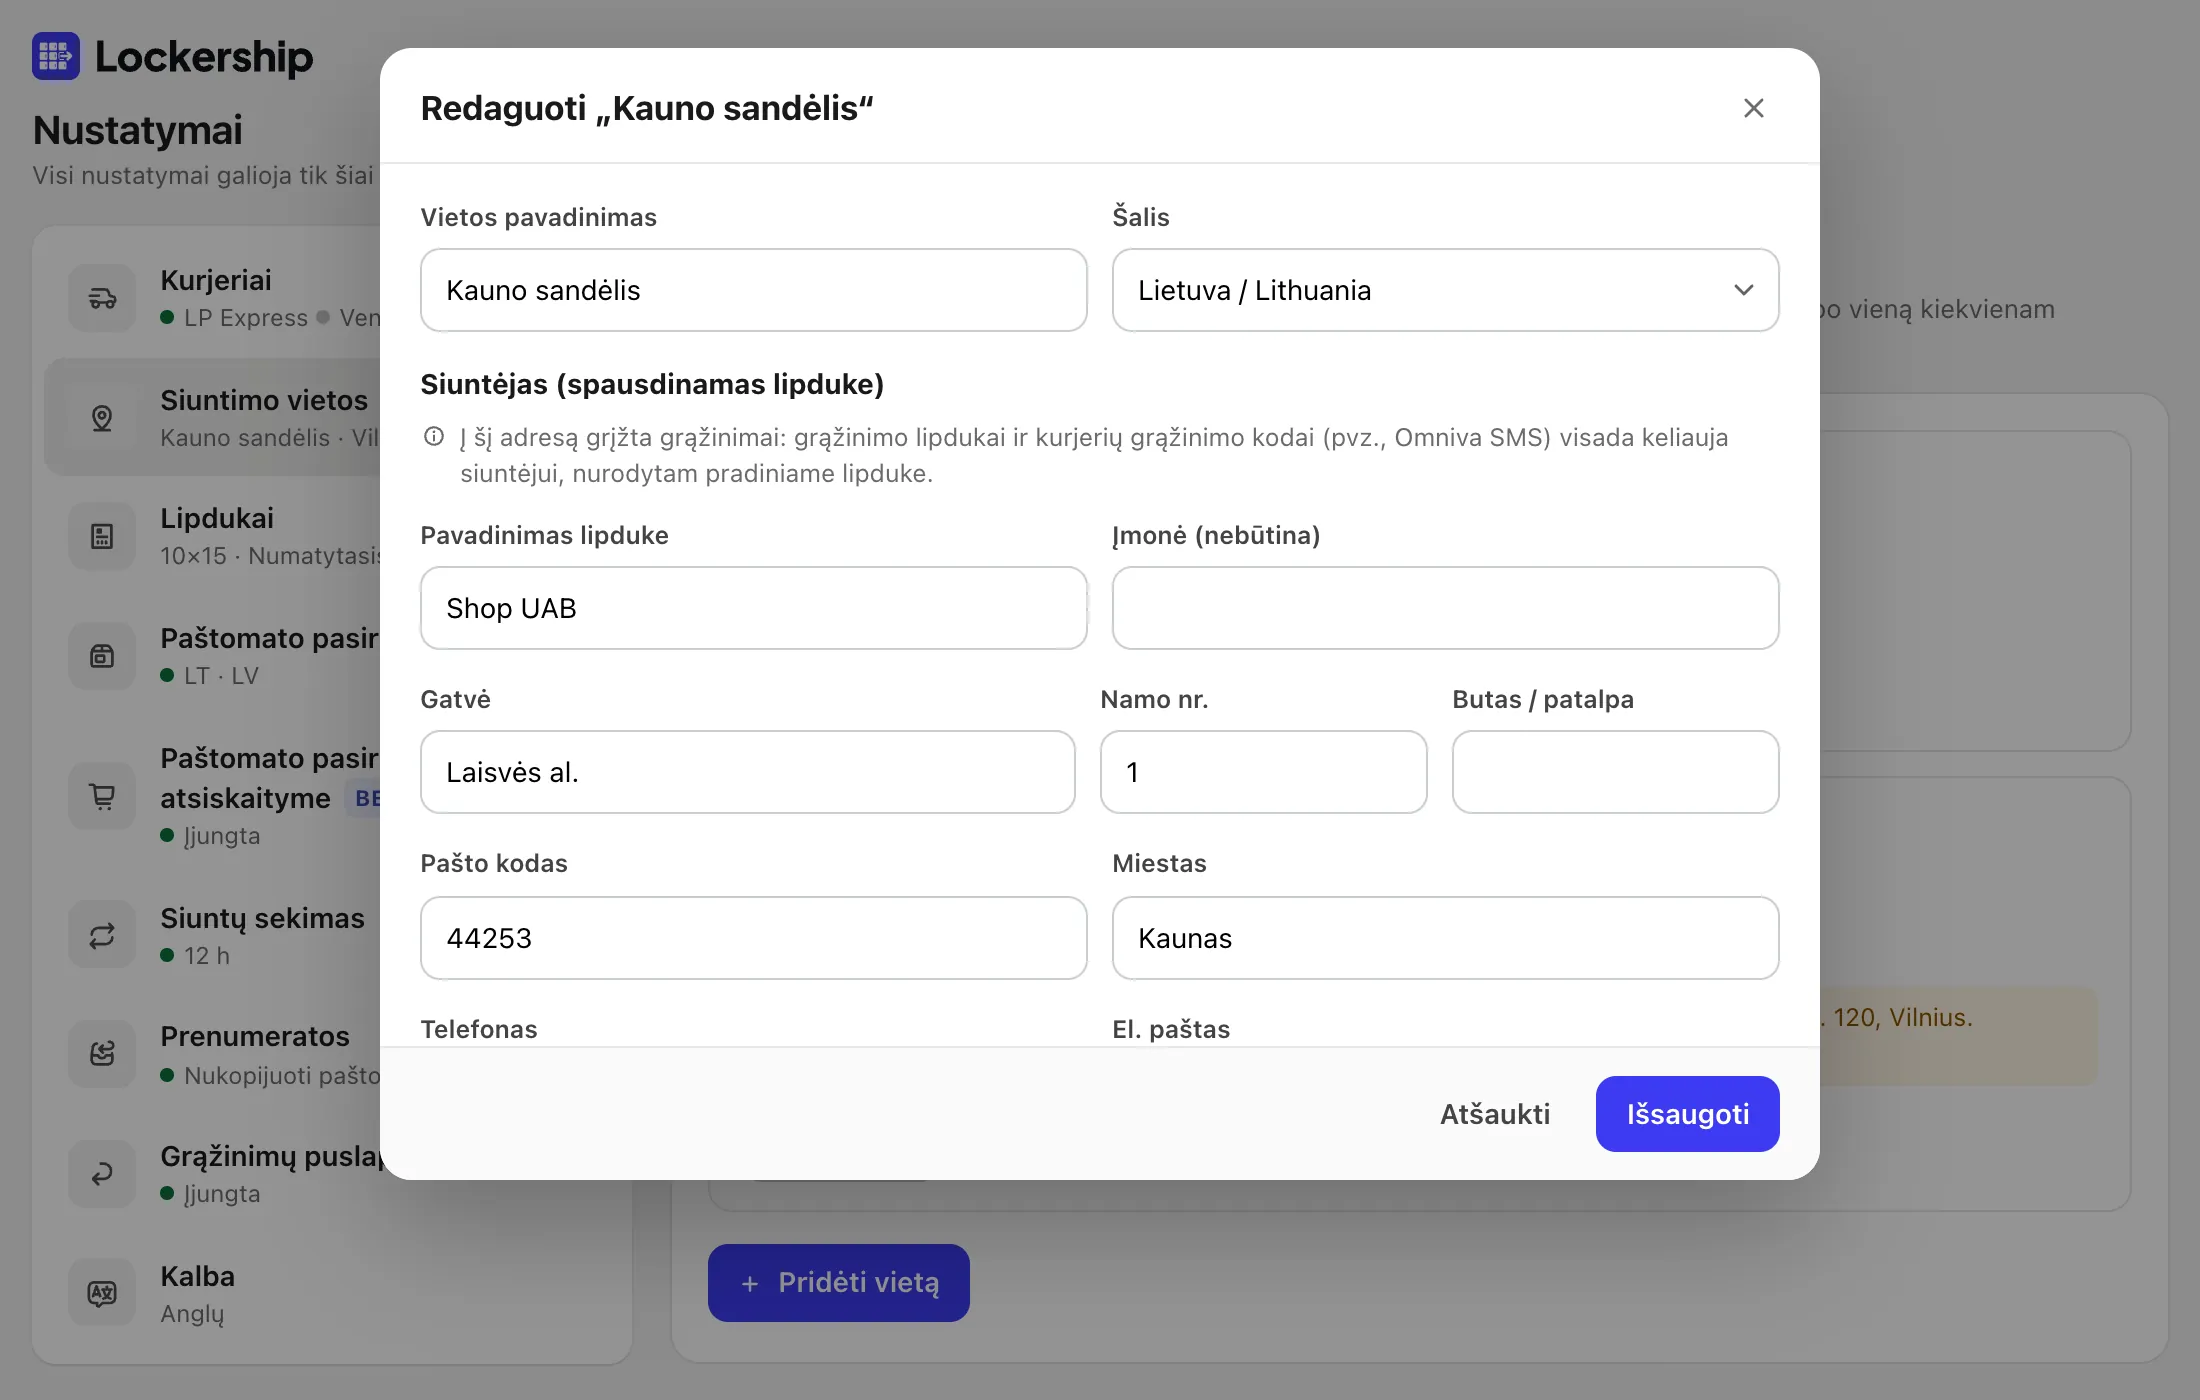
Task: Click the Siuntėjas (spausdinamas lipduke) heading
Action: pos(652,385)
